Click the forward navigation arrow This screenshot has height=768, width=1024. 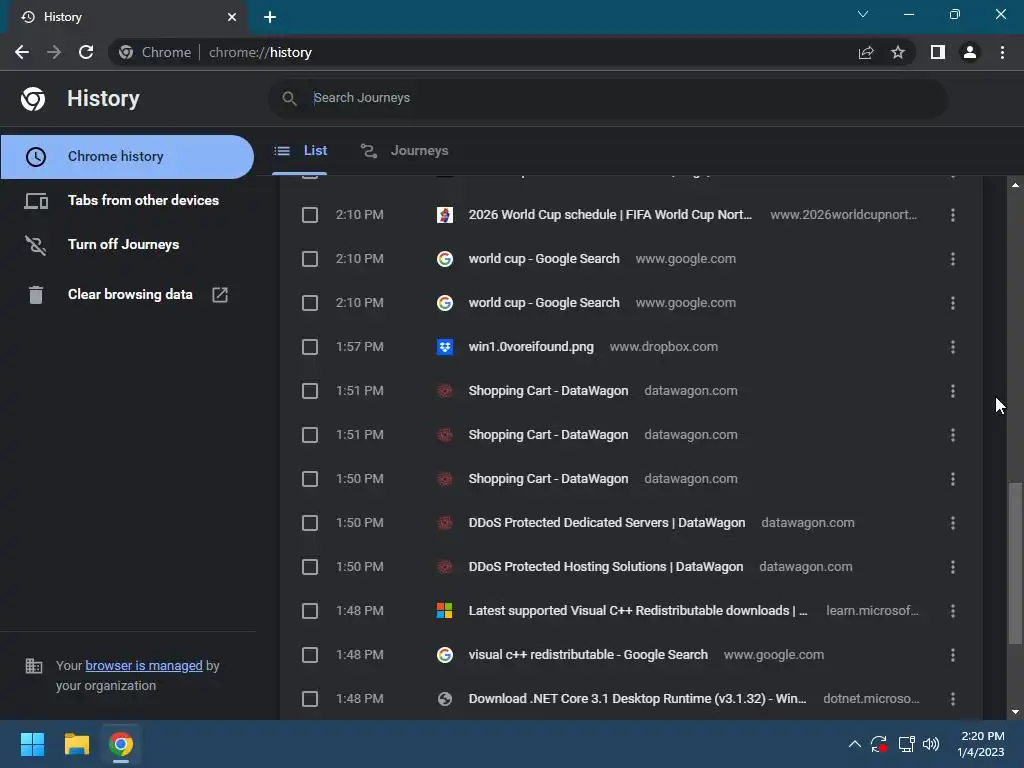[54, 52]
